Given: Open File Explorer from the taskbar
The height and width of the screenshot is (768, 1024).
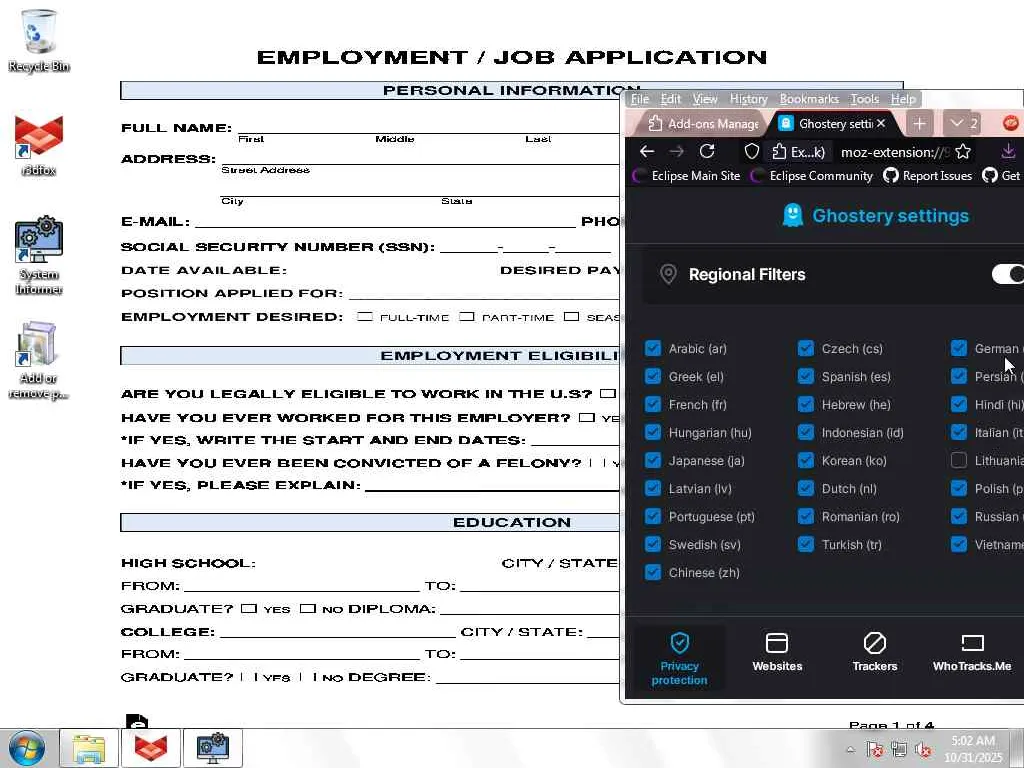Looking at the screenshot, I should [89, 748].
